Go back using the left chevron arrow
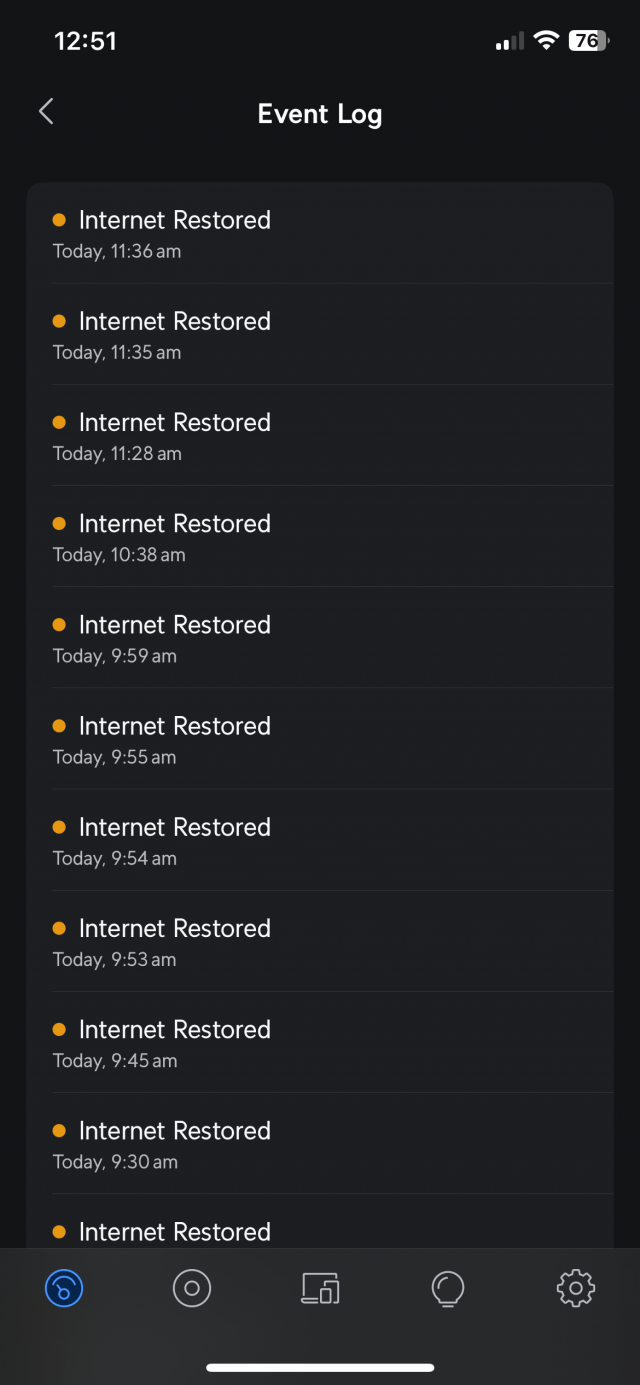Image resolution: width=640 pixels, height=1385 pixels. click(46, 112)
